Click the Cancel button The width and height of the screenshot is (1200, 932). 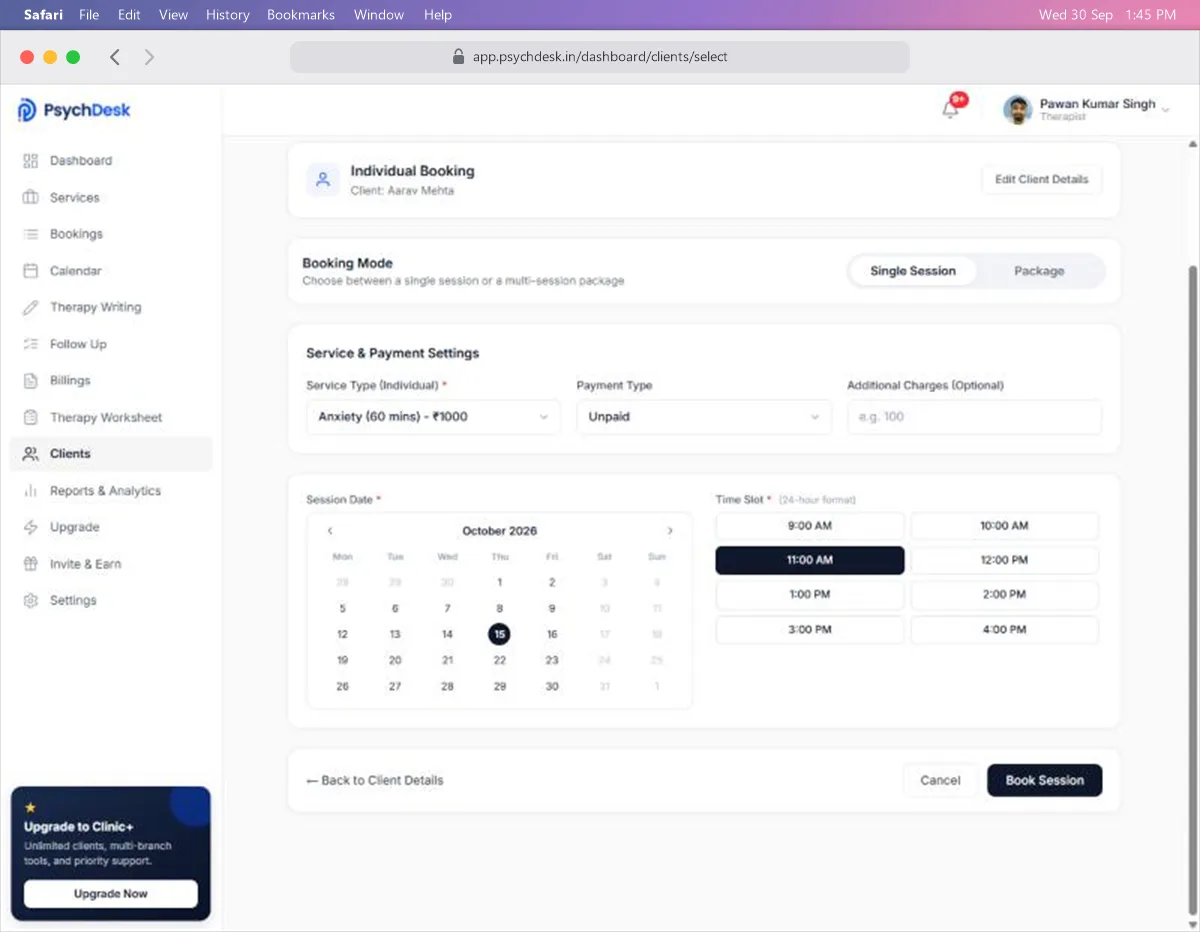940,781
